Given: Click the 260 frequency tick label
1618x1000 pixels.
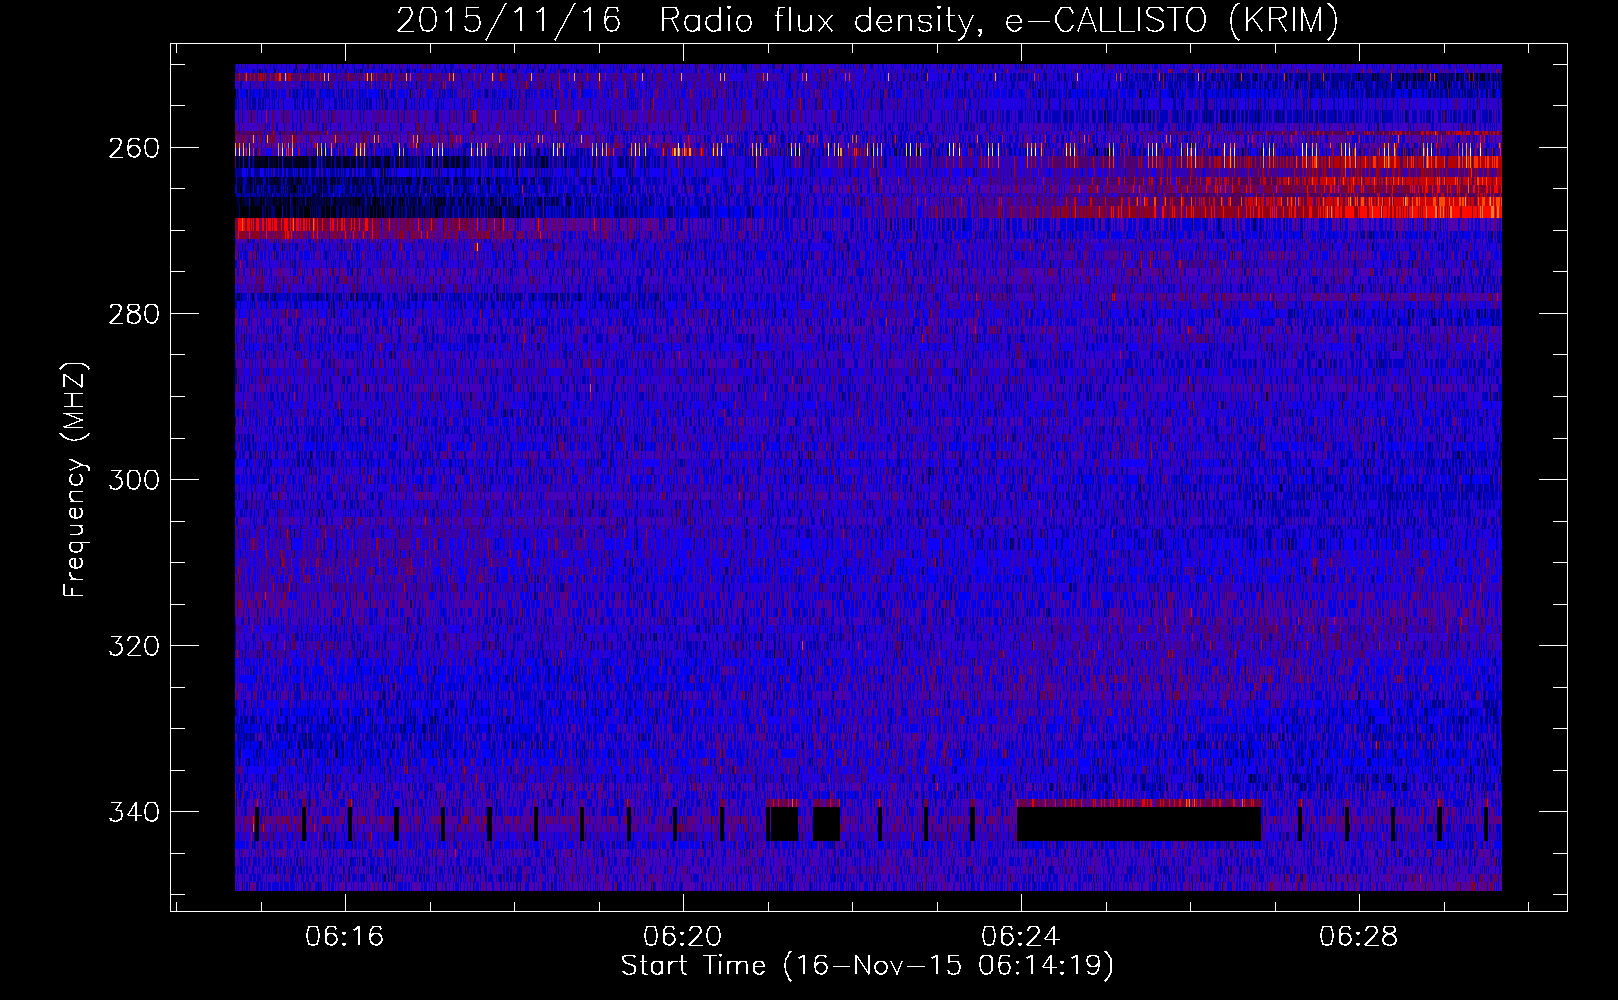Looking at the screenshot, I should click(x=133, y=148).
